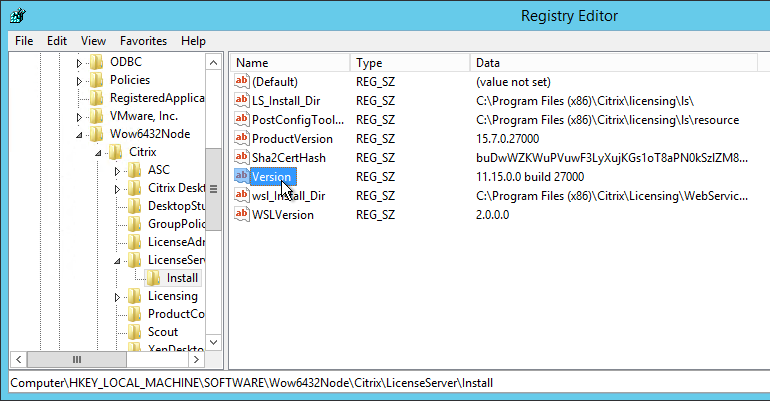The width and height of the screenshot is (770, 401).
Task: Open the File menu
Action: (24, 41)
